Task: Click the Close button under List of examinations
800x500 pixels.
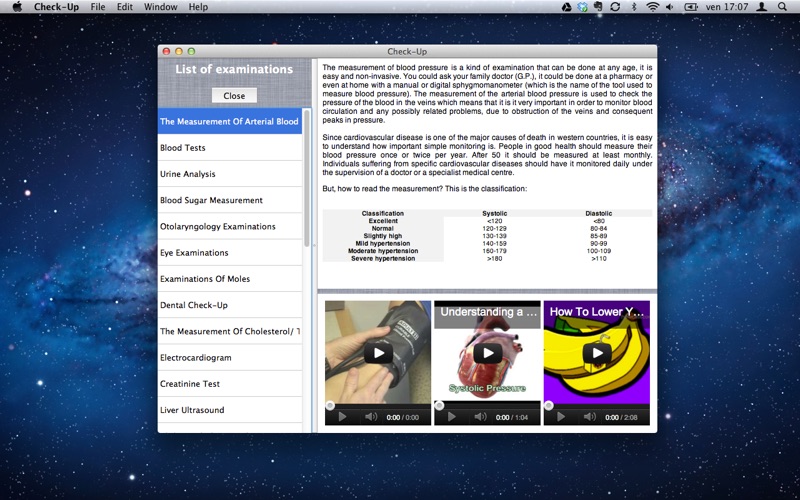Action: [234, 96]
